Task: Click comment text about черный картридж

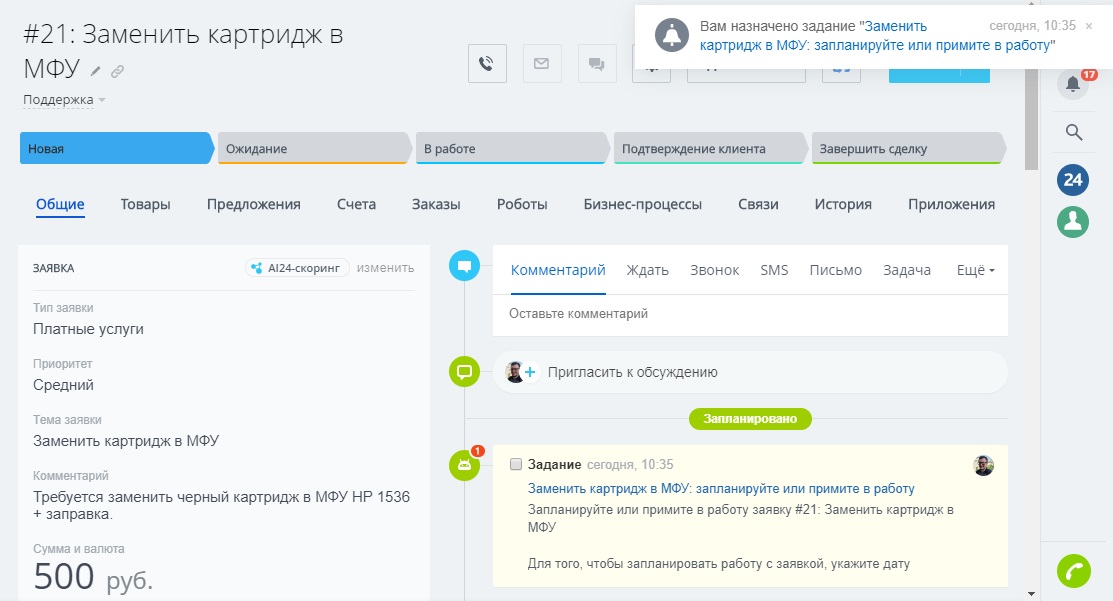Action: pyautogui.click(x=221, y=505)
